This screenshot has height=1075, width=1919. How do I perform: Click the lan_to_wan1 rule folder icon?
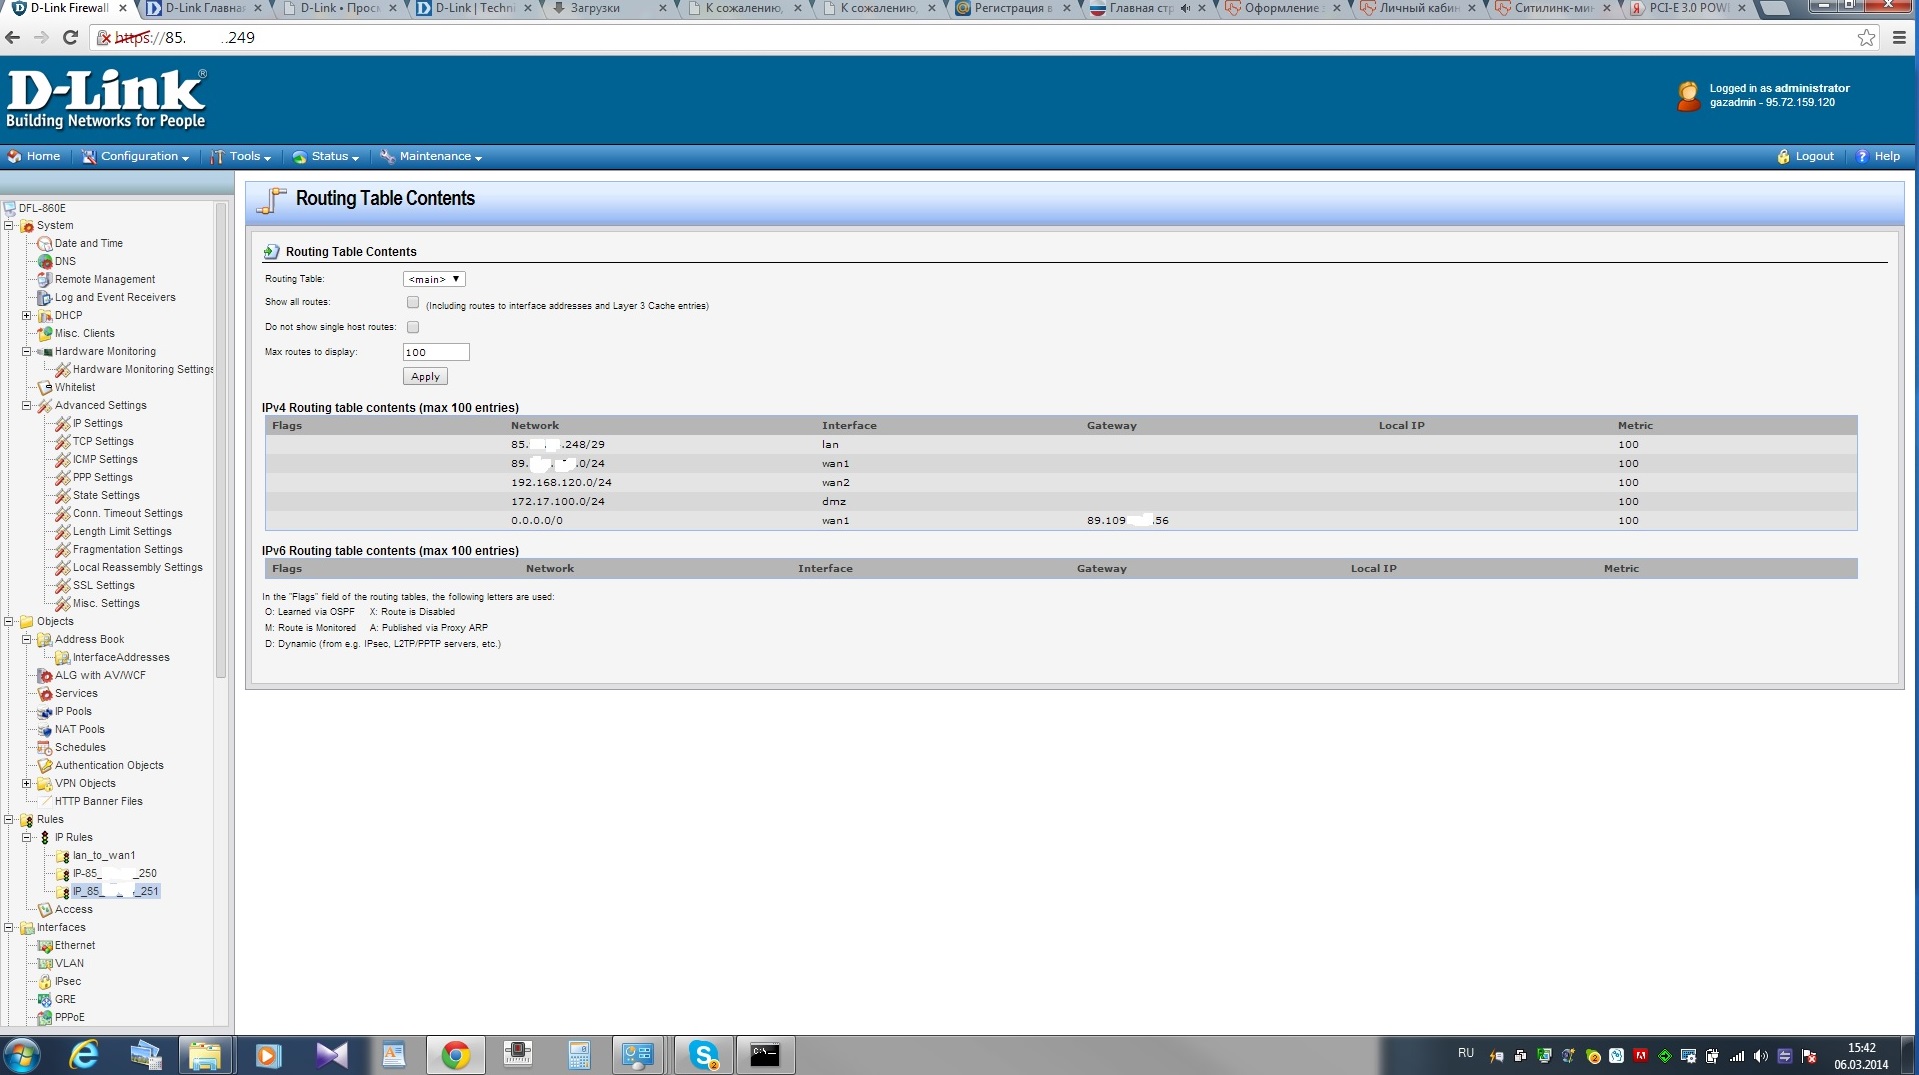[62, 856]
